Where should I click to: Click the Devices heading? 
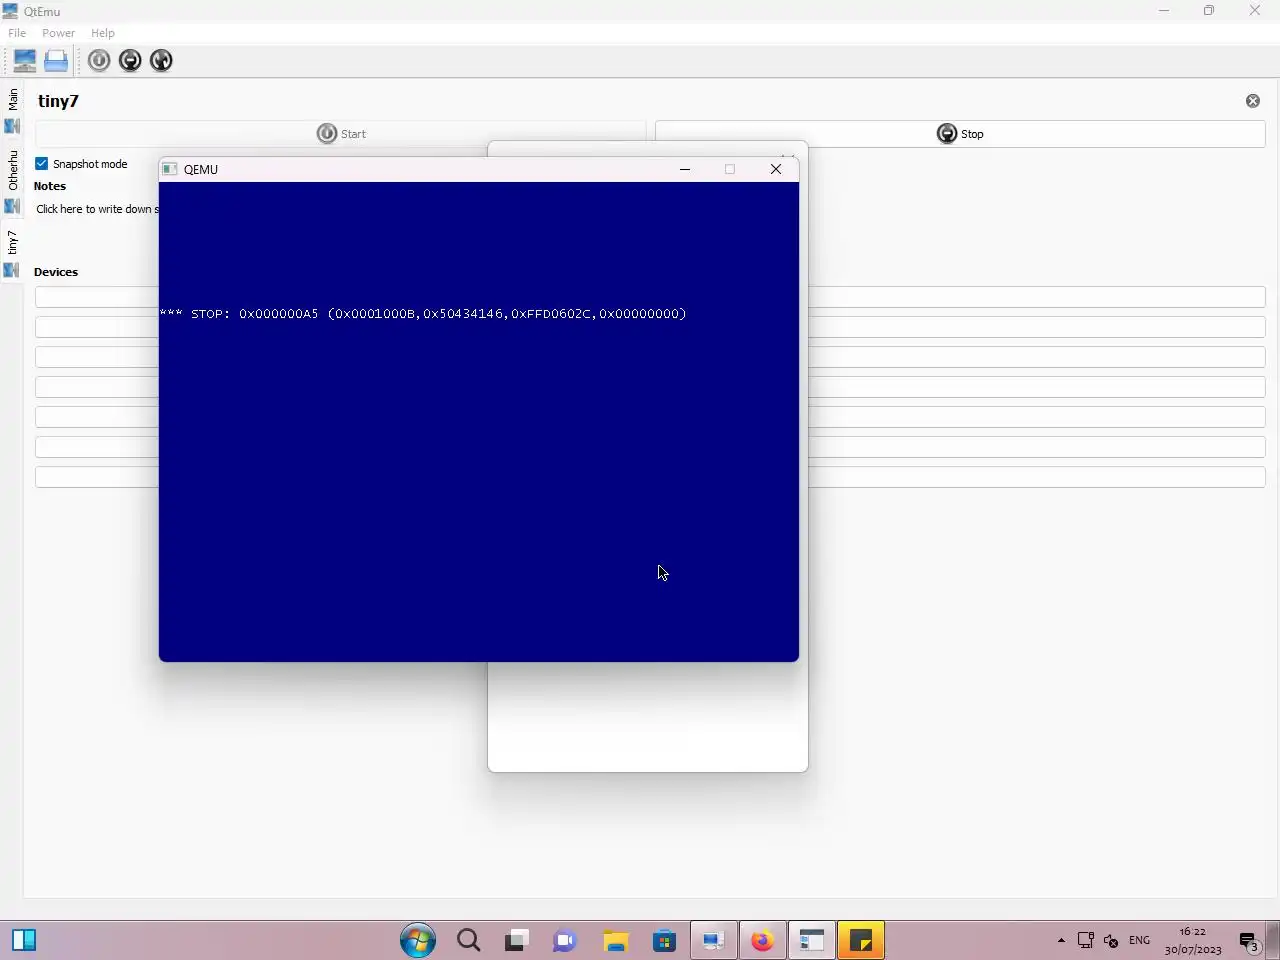point(56,272)
